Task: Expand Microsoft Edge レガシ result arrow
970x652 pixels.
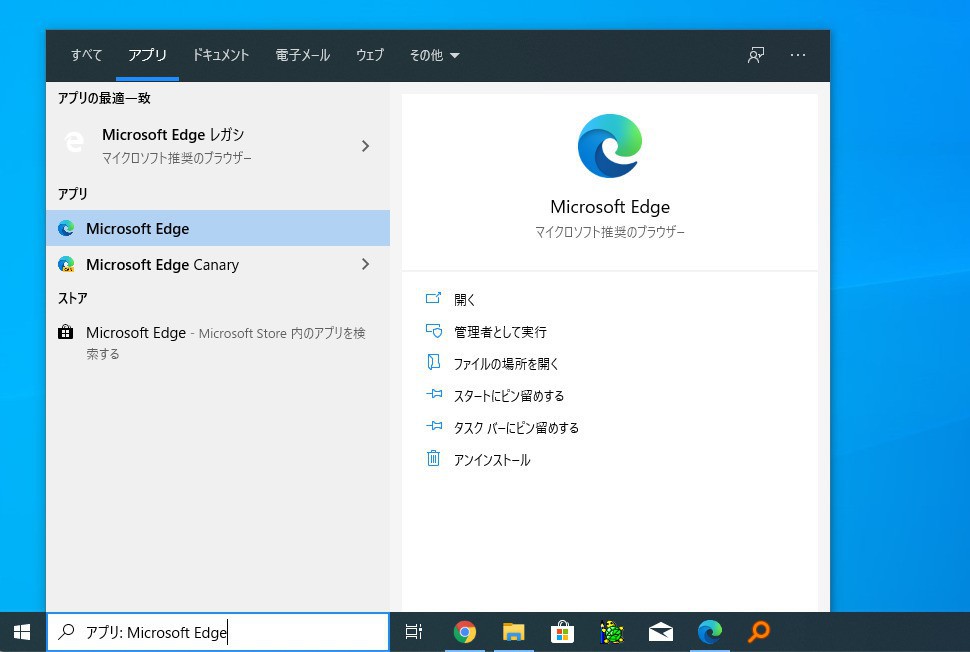Action: pyautogui.click(x=365, y=146)
